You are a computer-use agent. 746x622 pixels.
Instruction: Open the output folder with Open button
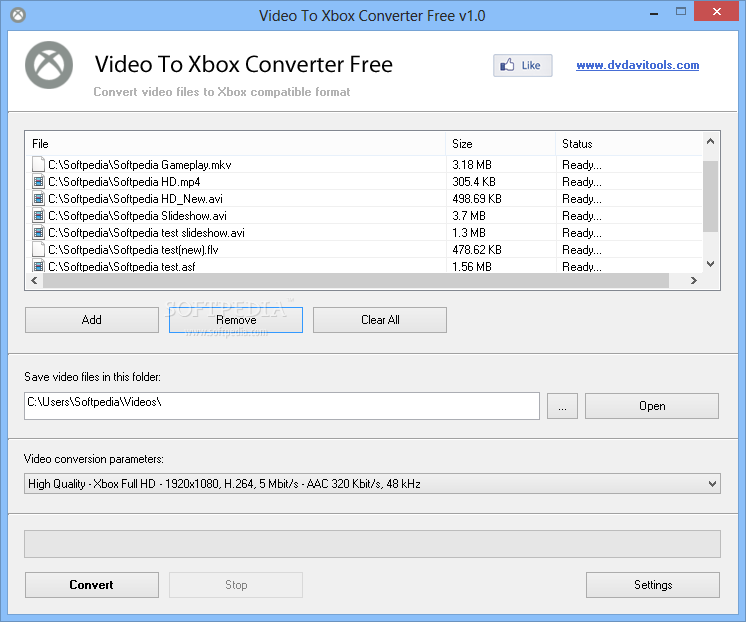(652, 406)
